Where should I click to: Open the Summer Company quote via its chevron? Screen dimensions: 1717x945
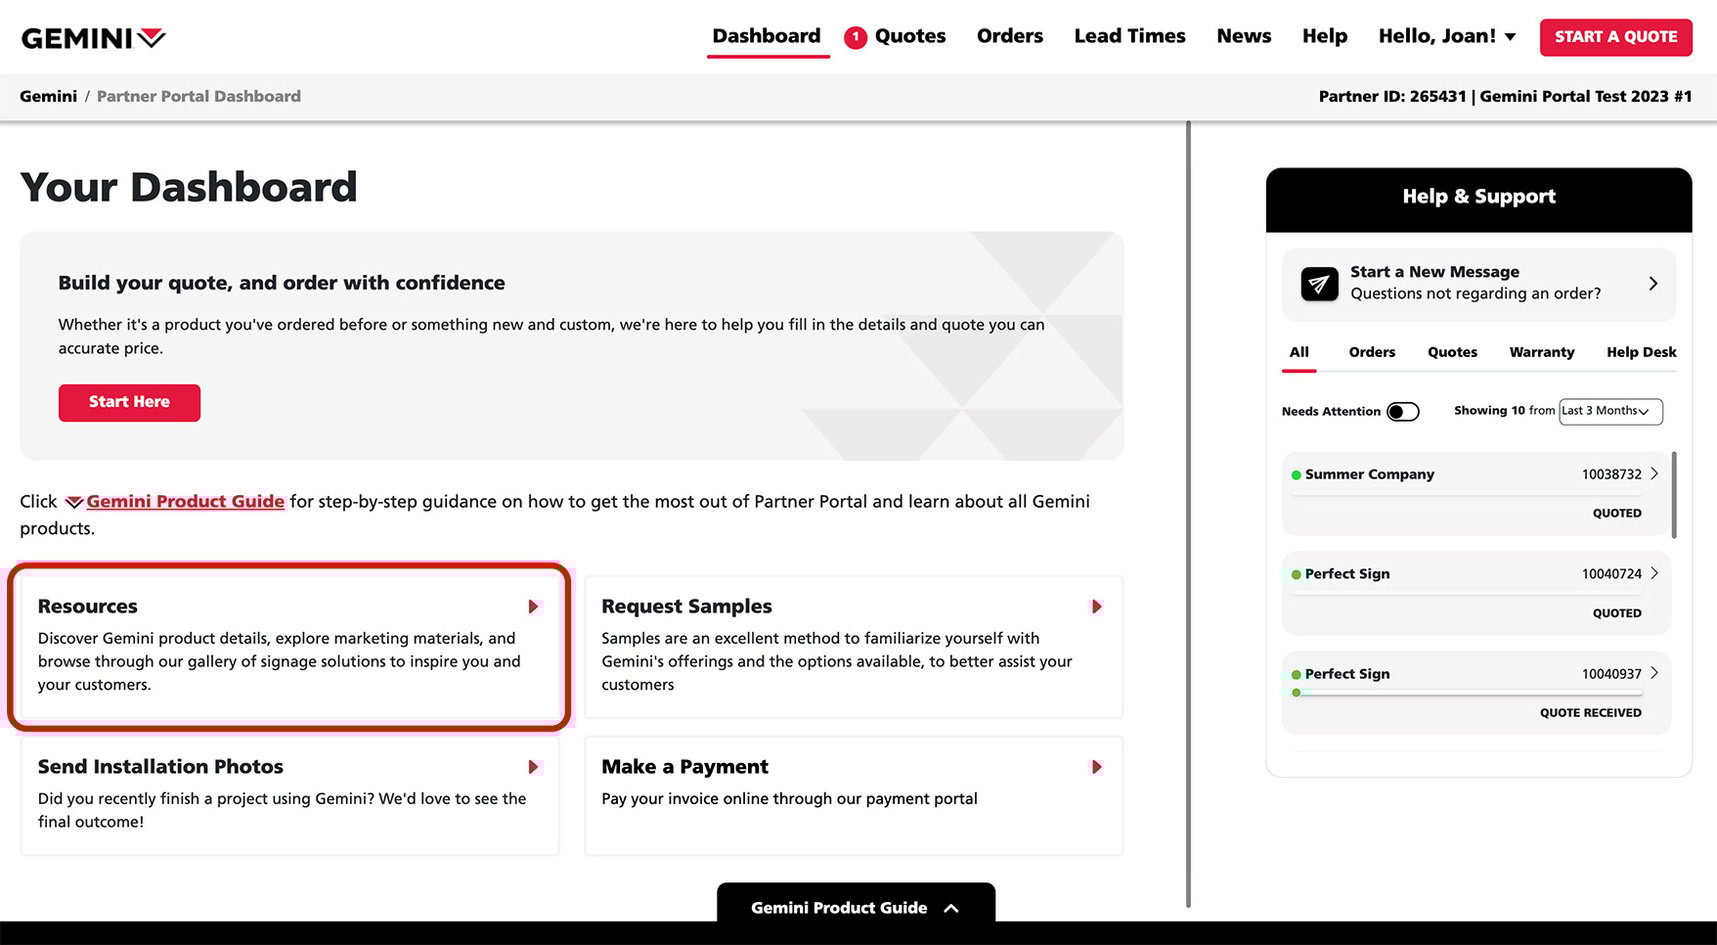click(x=1655, y=473)
